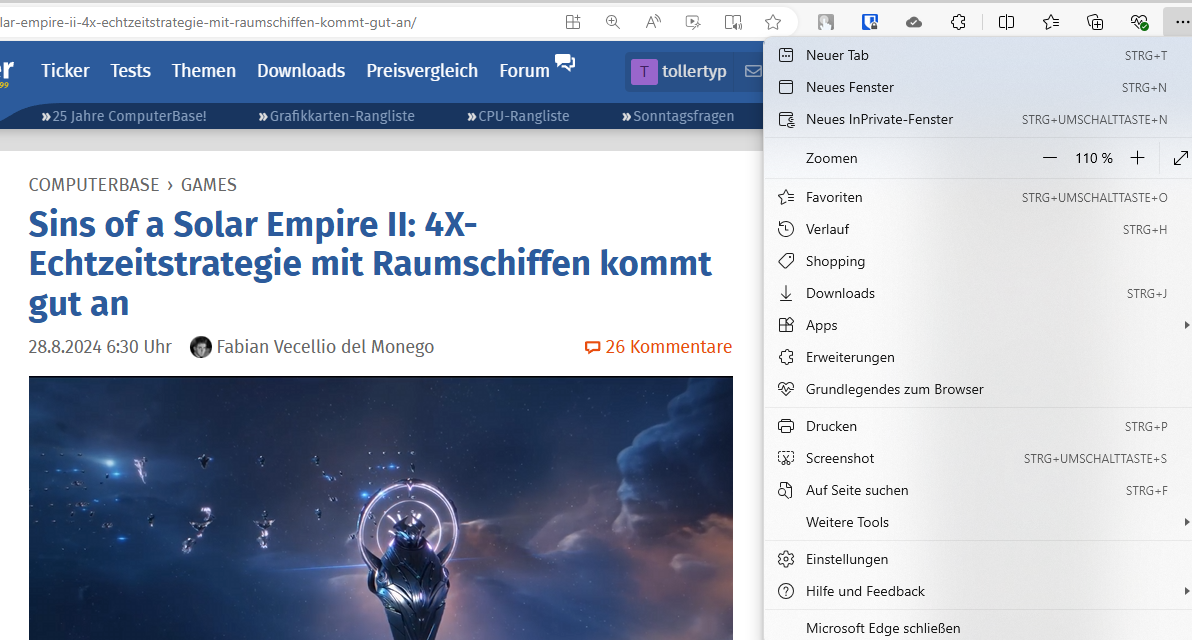Click the app-available install icon in address bar
Viewport: 1192px width, 640px height.
573,22
